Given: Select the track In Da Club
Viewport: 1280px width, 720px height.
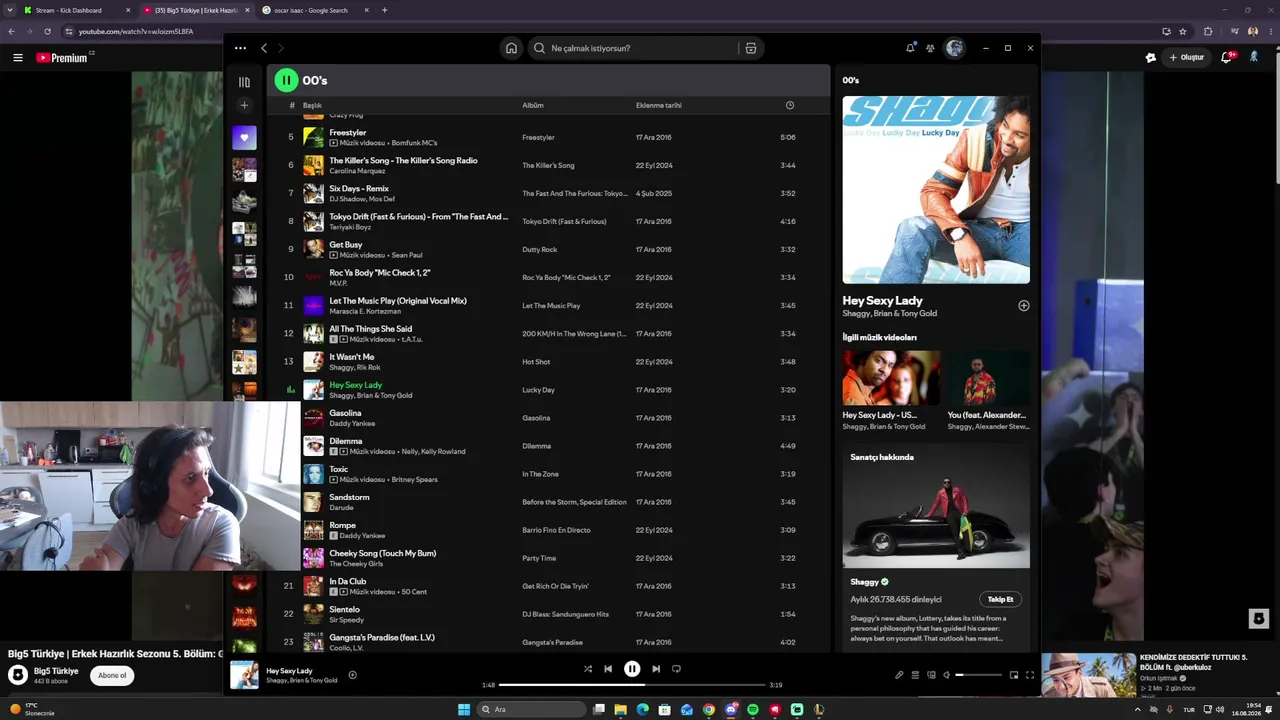Looking at the screenshot, I should pos(348,580).
